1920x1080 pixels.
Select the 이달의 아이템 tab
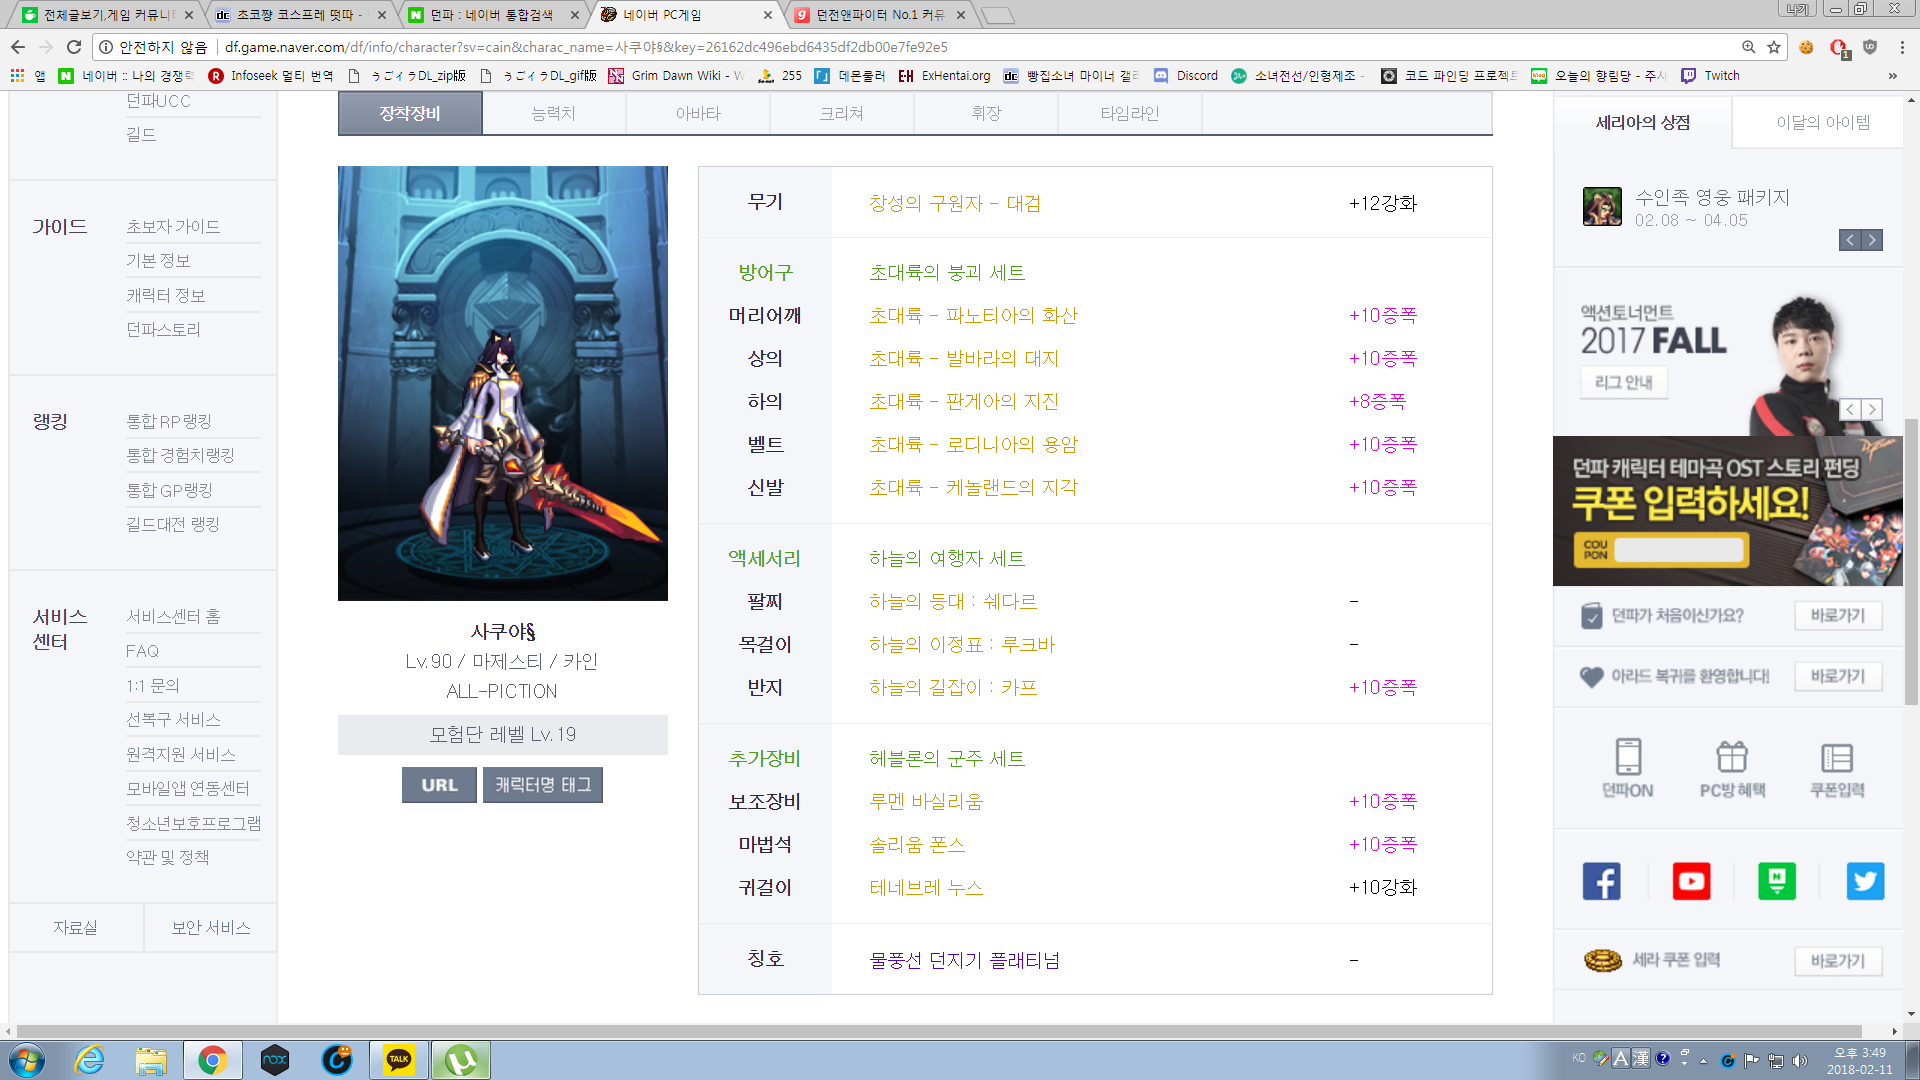tap(1822, 122)
